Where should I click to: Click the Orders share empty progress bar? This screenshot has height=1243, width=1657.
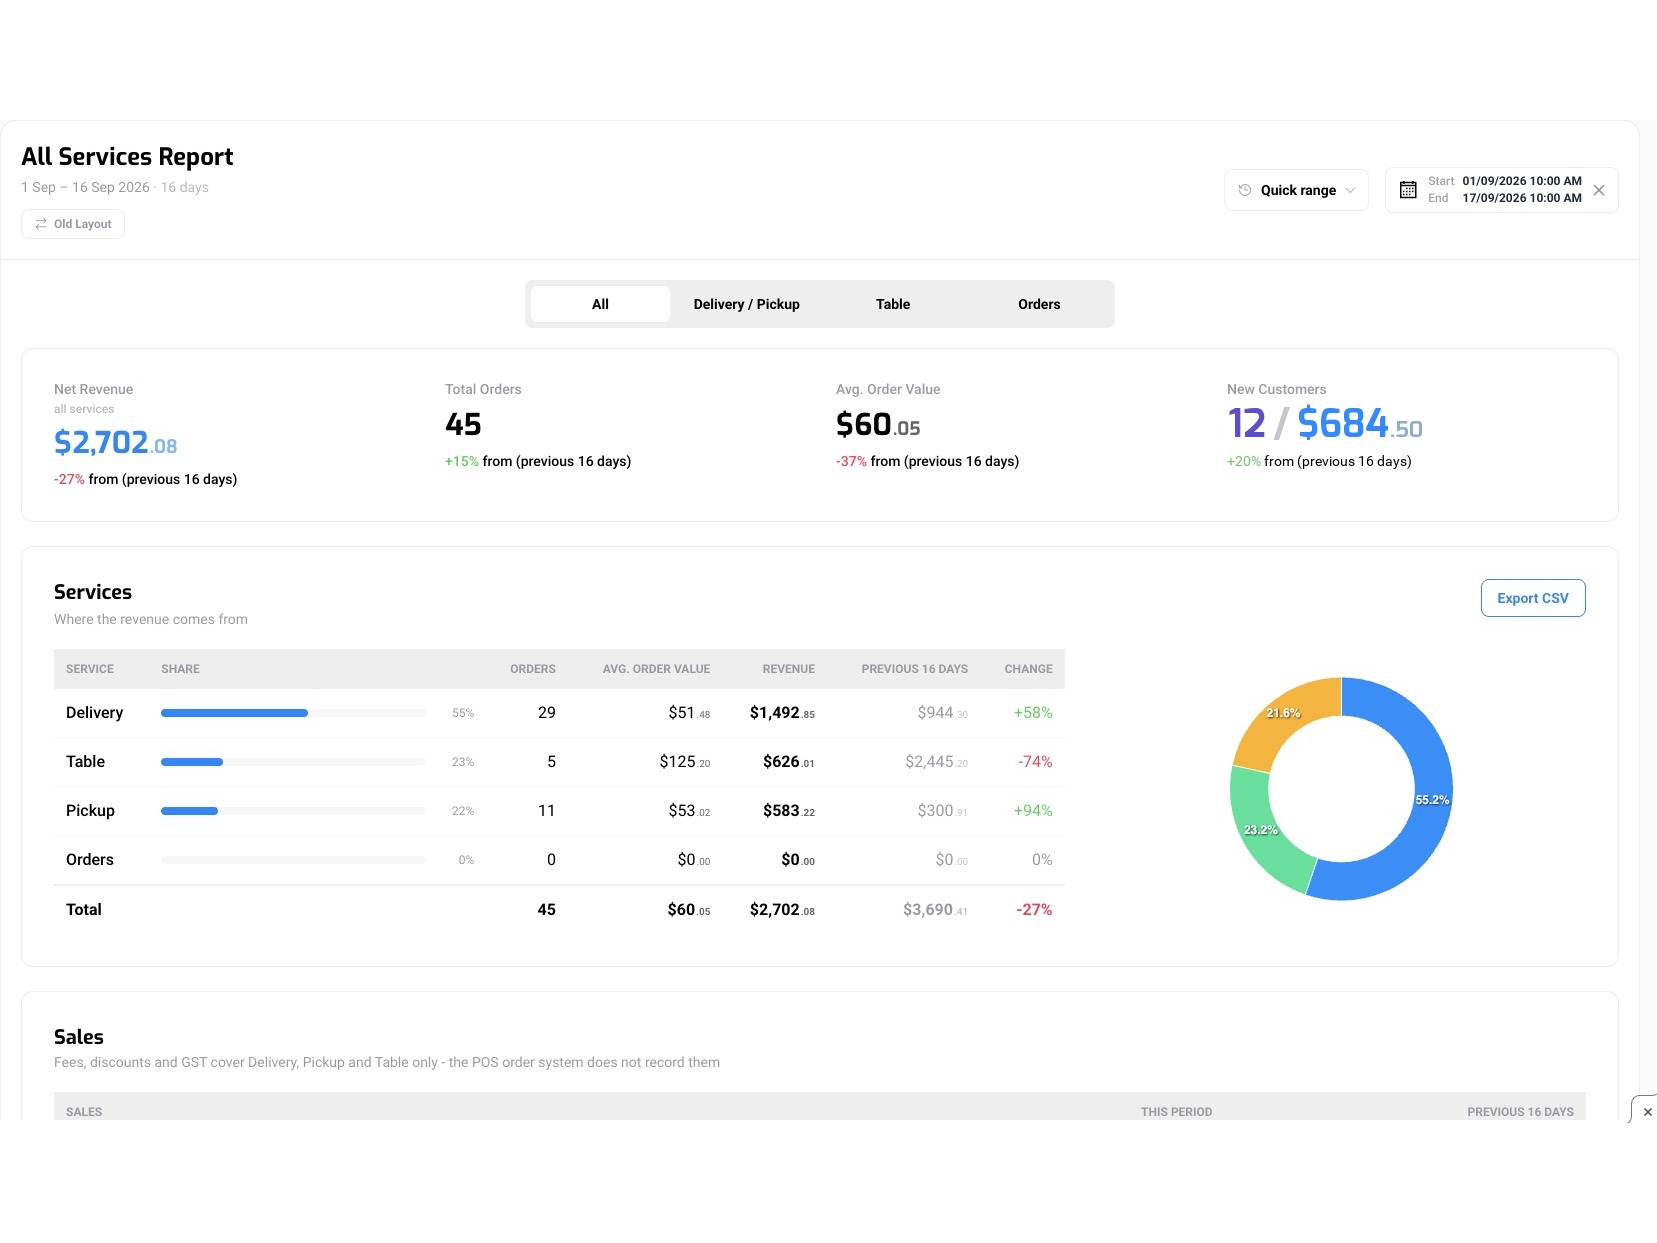tap(293, 860)
